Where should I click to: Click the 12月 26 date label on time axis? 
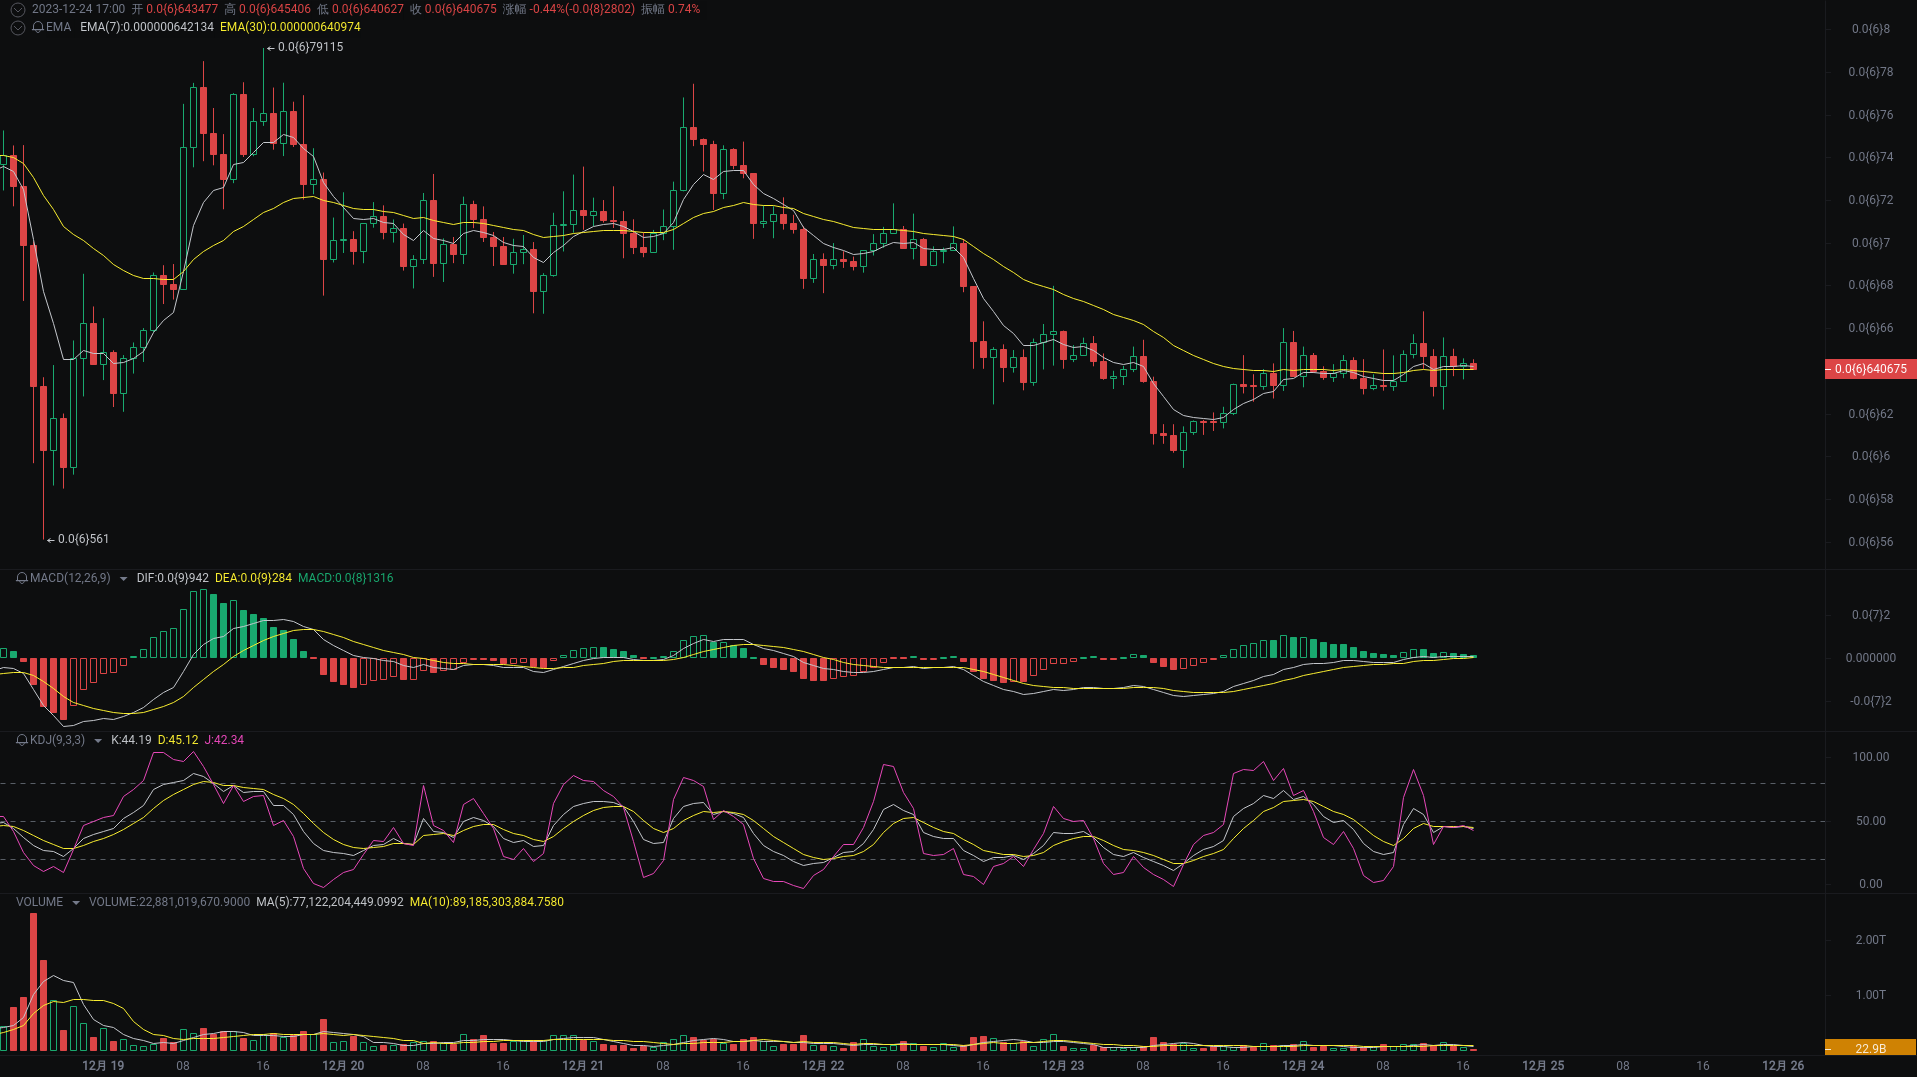1783,1066
